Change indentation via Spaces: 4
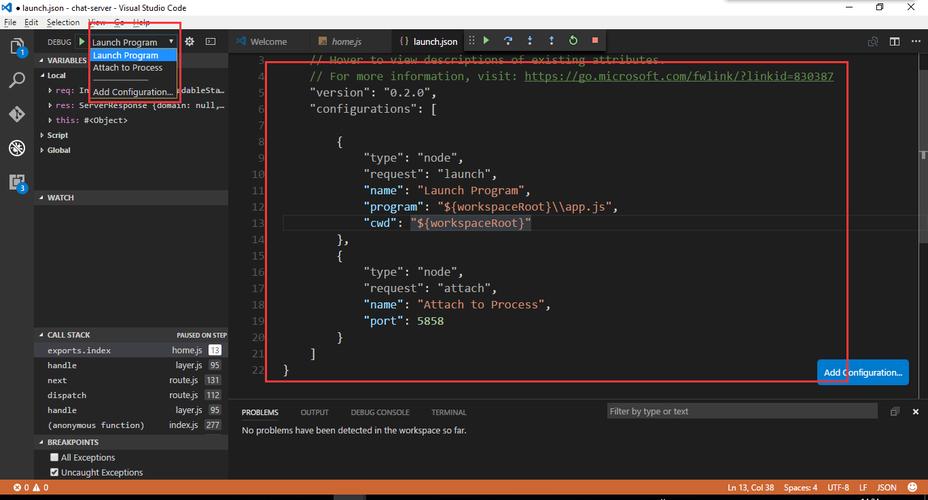The height and width of the screenshot is (500, 928). [800, 488]
